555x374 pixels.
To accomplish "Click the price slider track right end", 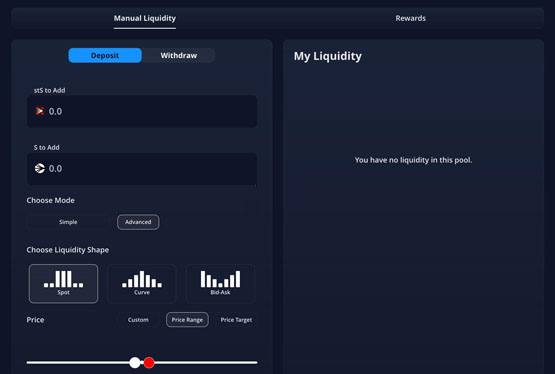I will tap(256, 362).
